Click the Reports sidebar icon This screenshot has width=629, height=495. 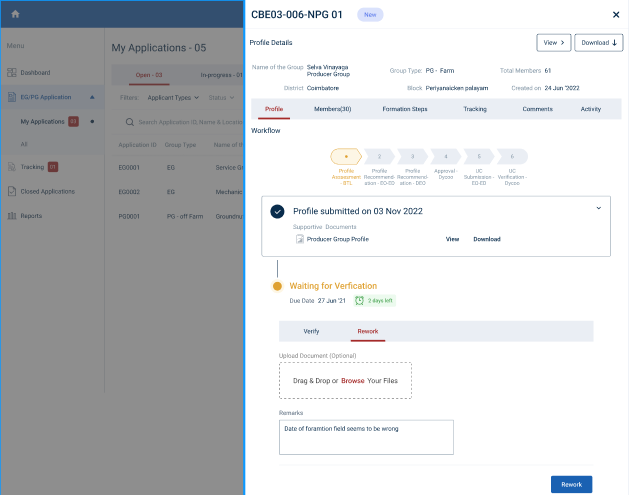(12, 216)
